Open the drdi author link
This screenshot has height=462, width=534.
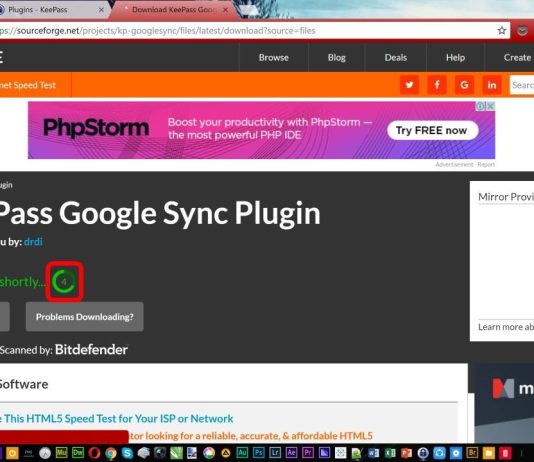(x=33, y=242)
